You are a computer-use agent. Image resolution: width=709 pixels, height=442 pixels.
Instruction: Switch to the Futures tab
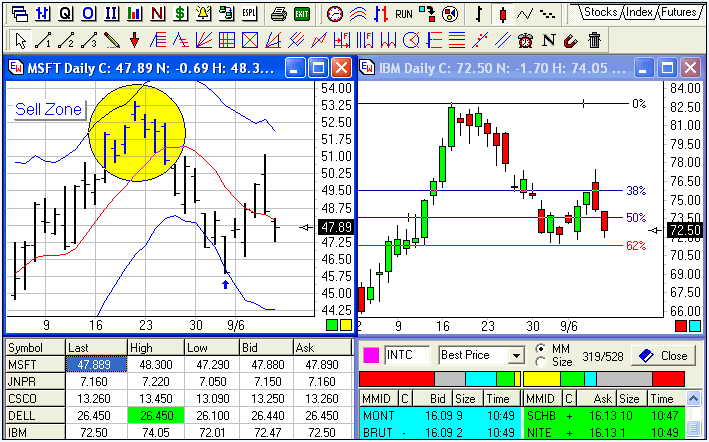click(679, 12)
